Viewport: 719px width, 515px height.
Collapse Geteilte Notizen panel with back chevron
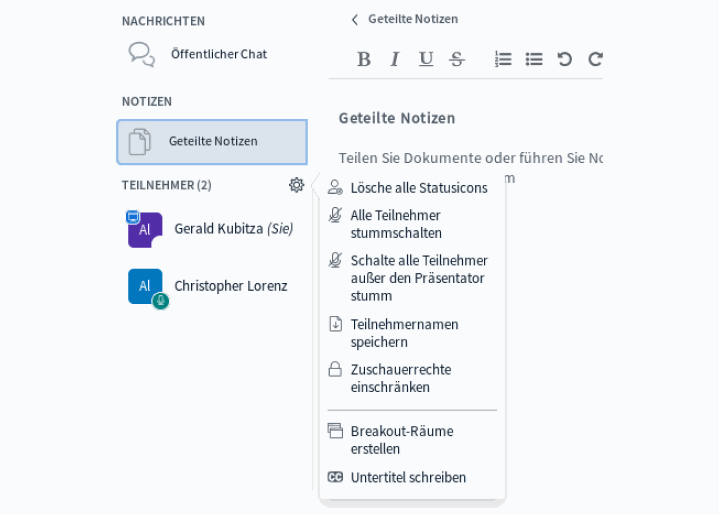click(354, 19)
